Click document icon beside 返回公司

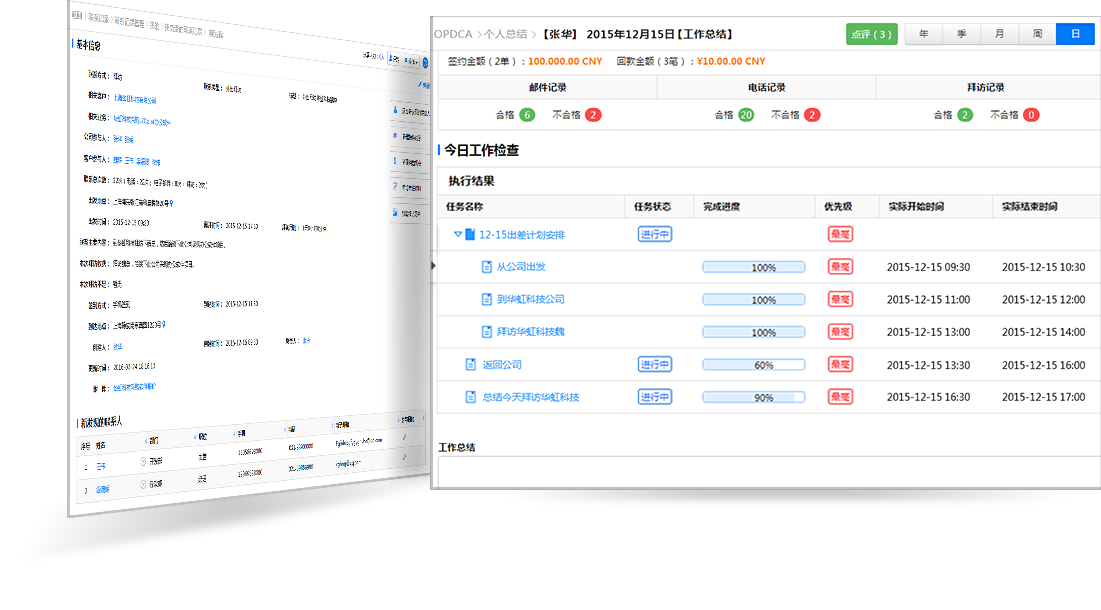coord(471,365)
